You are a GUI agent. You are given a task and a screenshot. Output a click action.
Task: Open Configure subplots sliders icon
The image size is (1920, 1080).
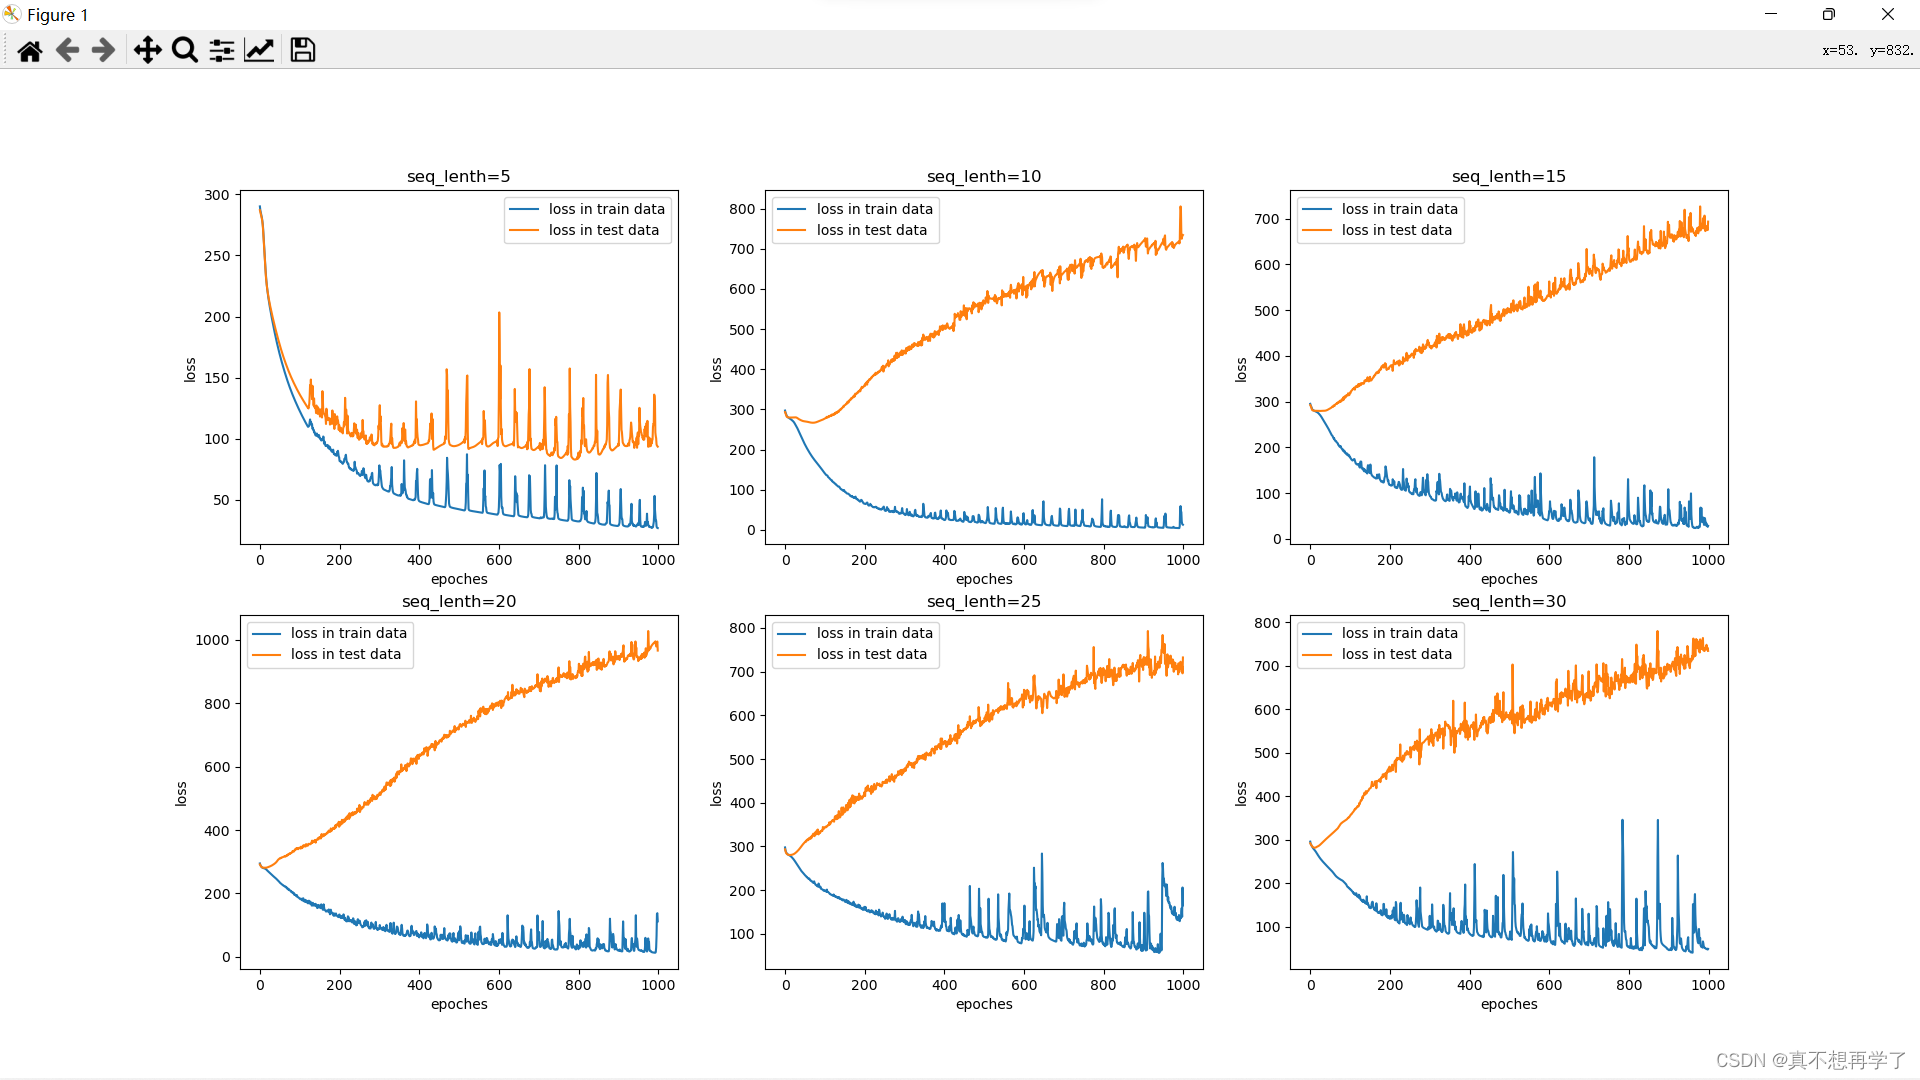222,51
